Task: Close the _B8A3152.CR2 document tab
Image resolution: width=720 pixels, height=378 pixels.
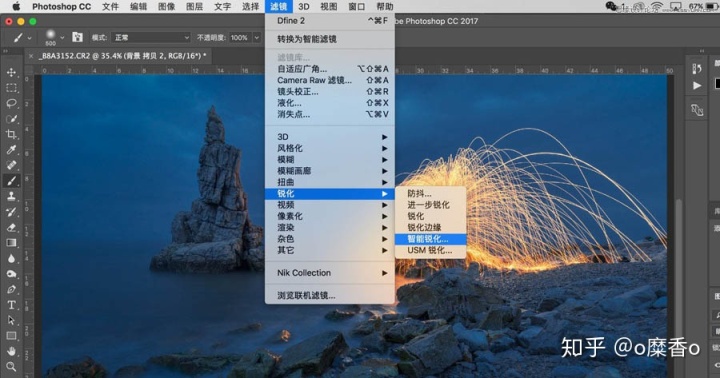Action: pyautogui.click(x=31, y=56)
